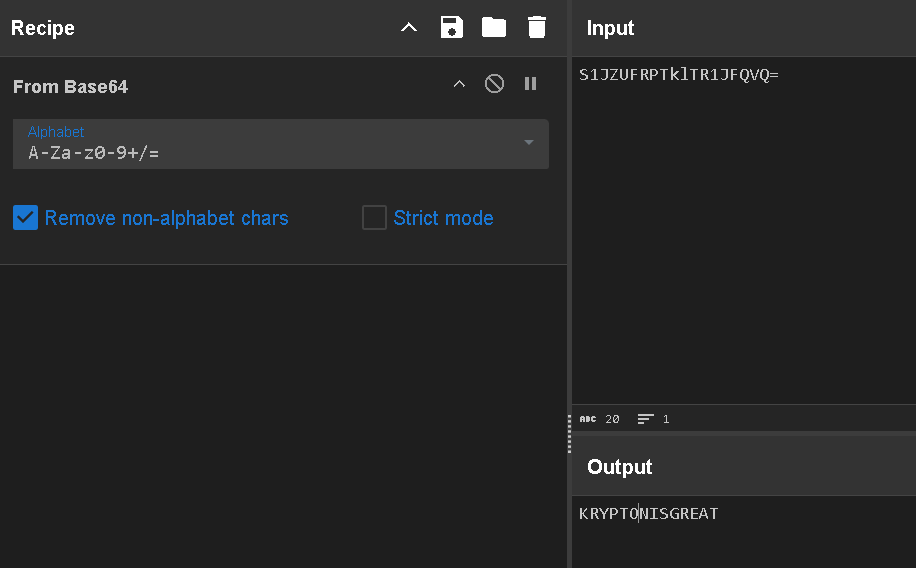The width and height of the screenshot is (916, 568).
Task: Enable the Strict mode checkbox
Action: pos(374,218)
